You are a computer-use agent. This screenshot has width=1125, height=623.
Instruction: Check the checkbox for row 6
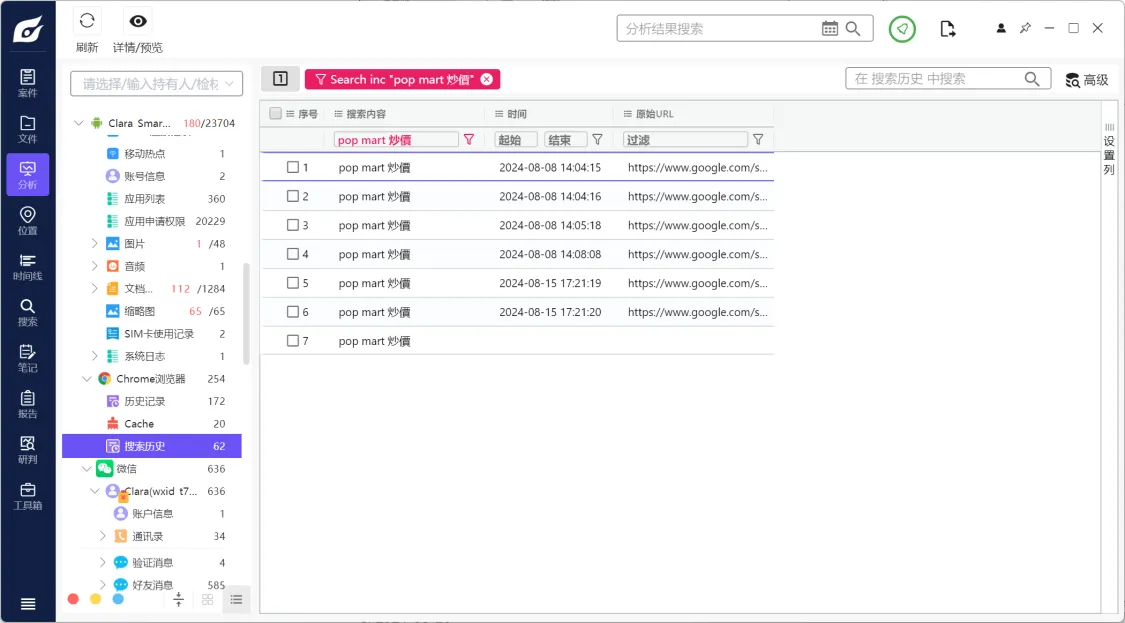(x=293, y=312)
